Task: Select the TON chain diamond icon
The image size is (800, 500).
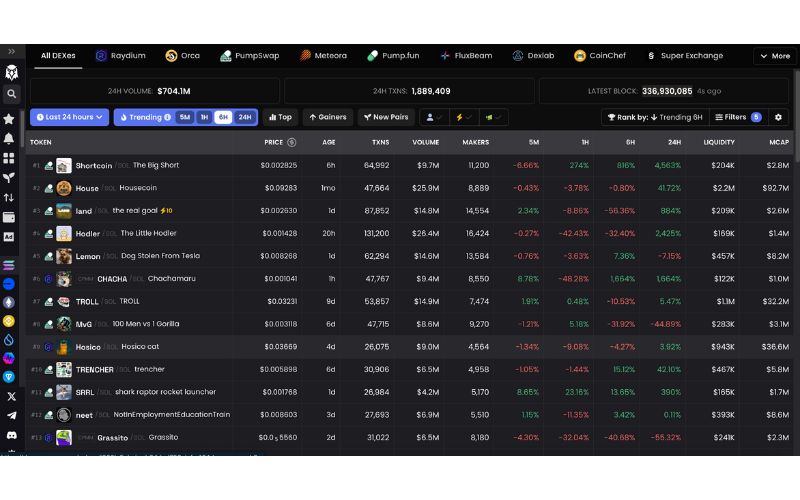Action: pyautogui.click(x=9, y=377)
